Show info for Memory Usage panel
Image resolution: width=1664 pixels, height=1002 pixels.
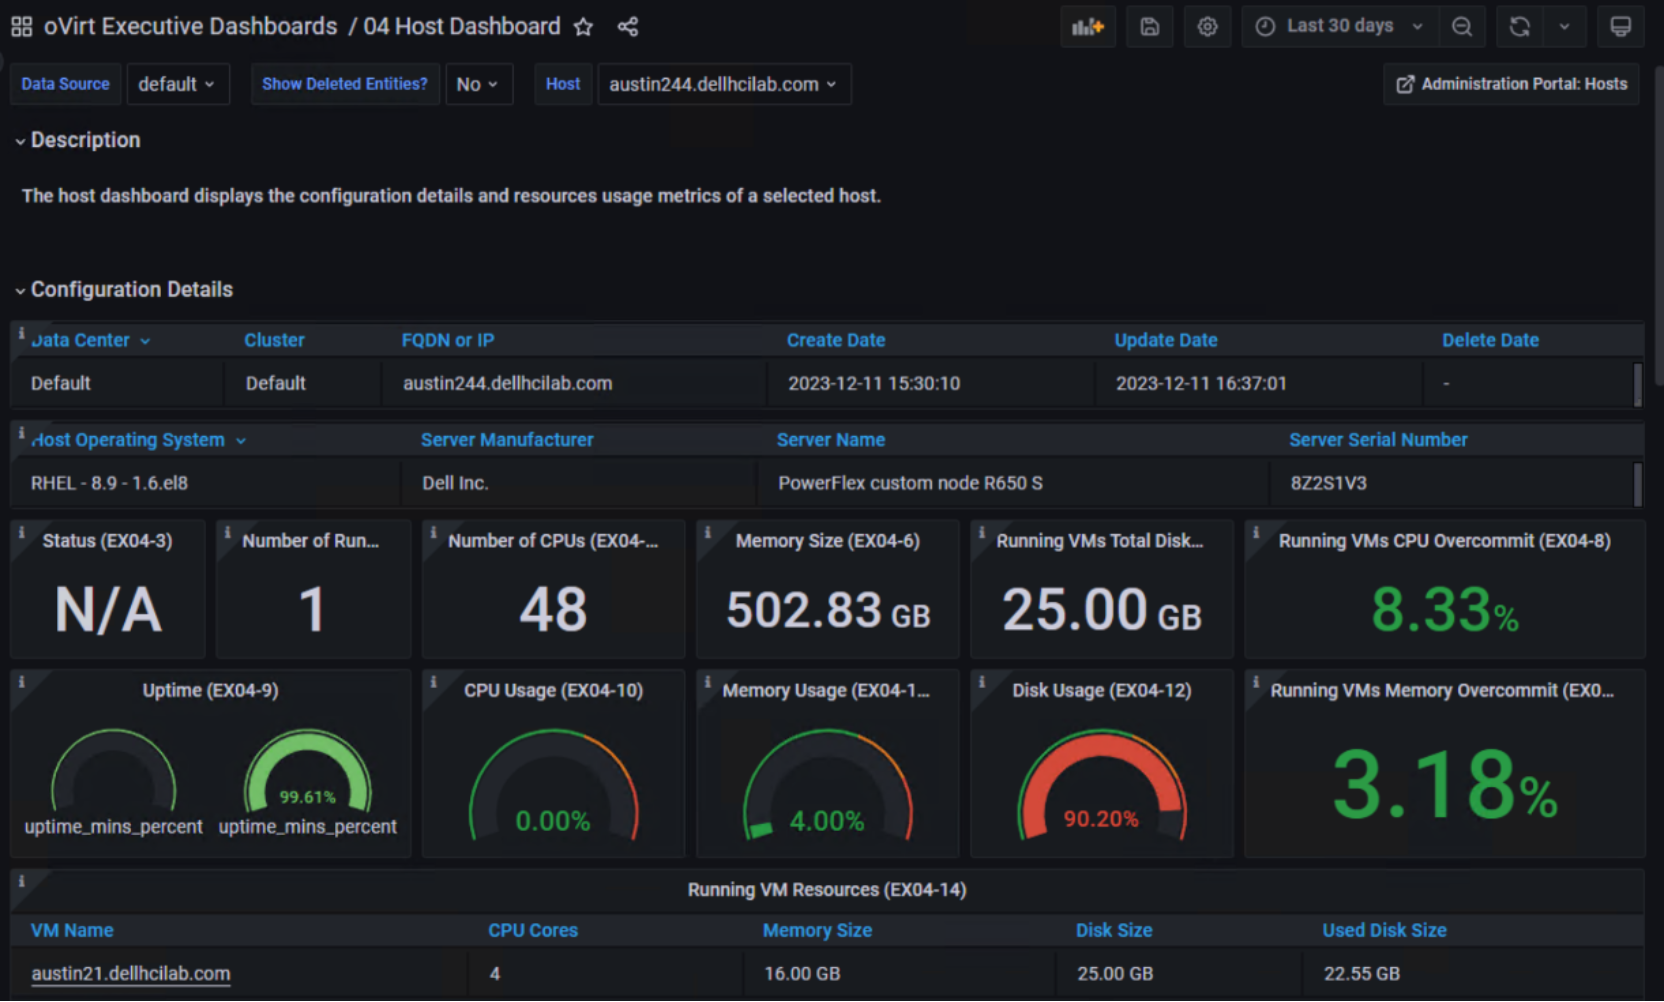(707, 682)
